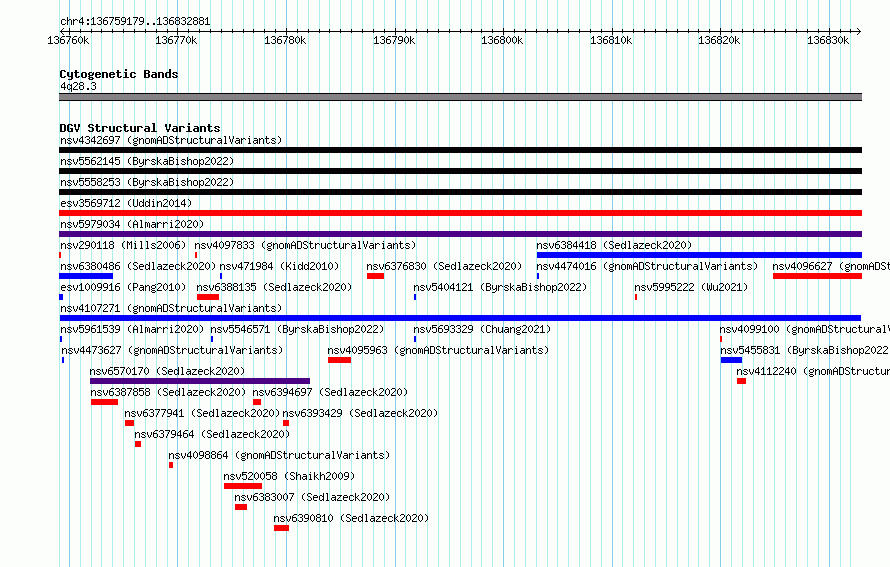Select nsv6377941 Sedlazeck2020 label

click(x=202, y=413)
